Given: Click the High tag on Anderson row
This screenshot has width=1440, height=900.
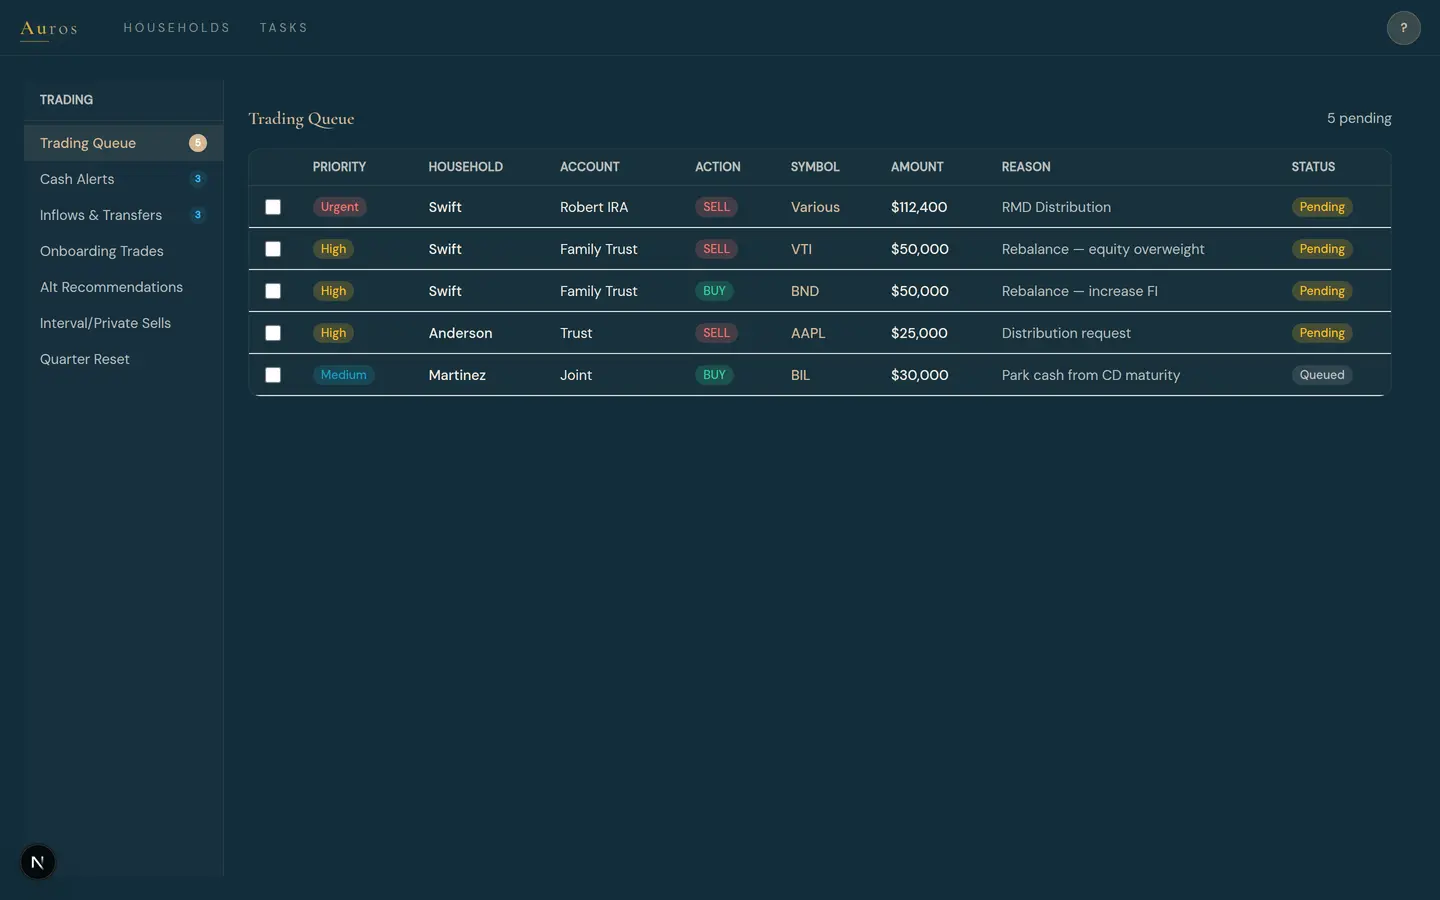Looking at the screenshot, I should [x=333, y=333].
